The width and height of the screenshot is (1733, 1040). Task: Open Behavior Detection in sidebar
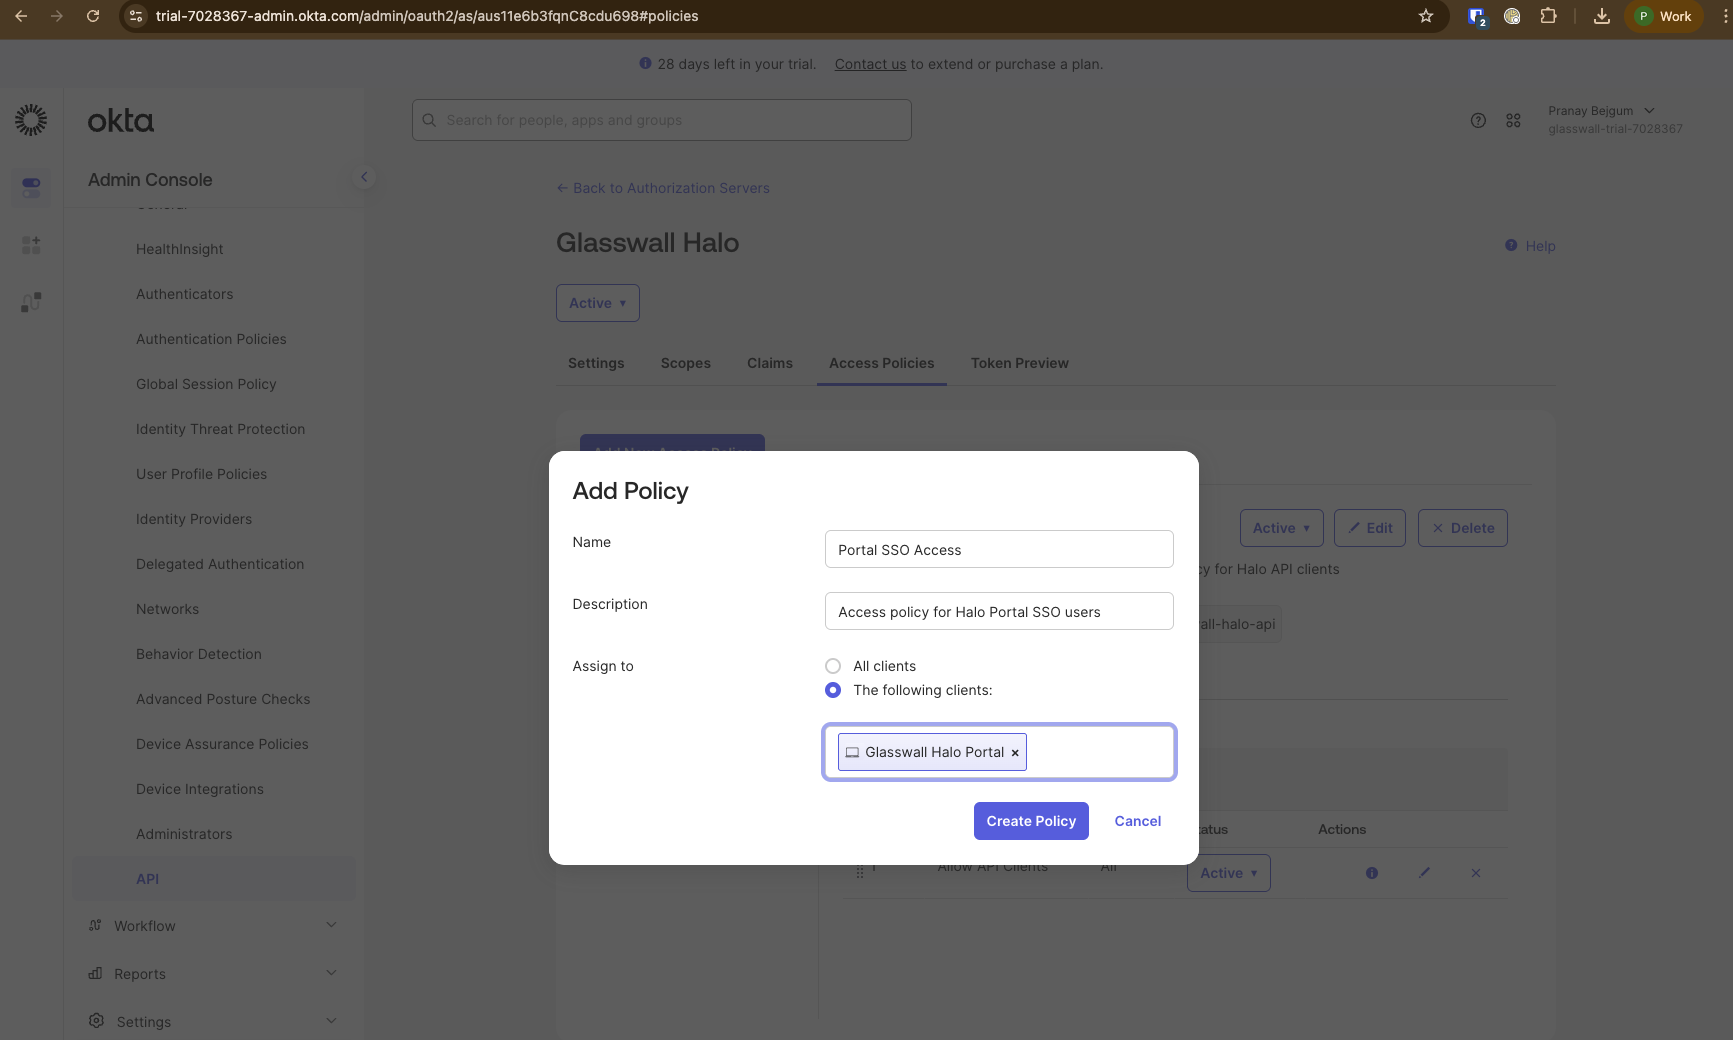pos(199,654)
